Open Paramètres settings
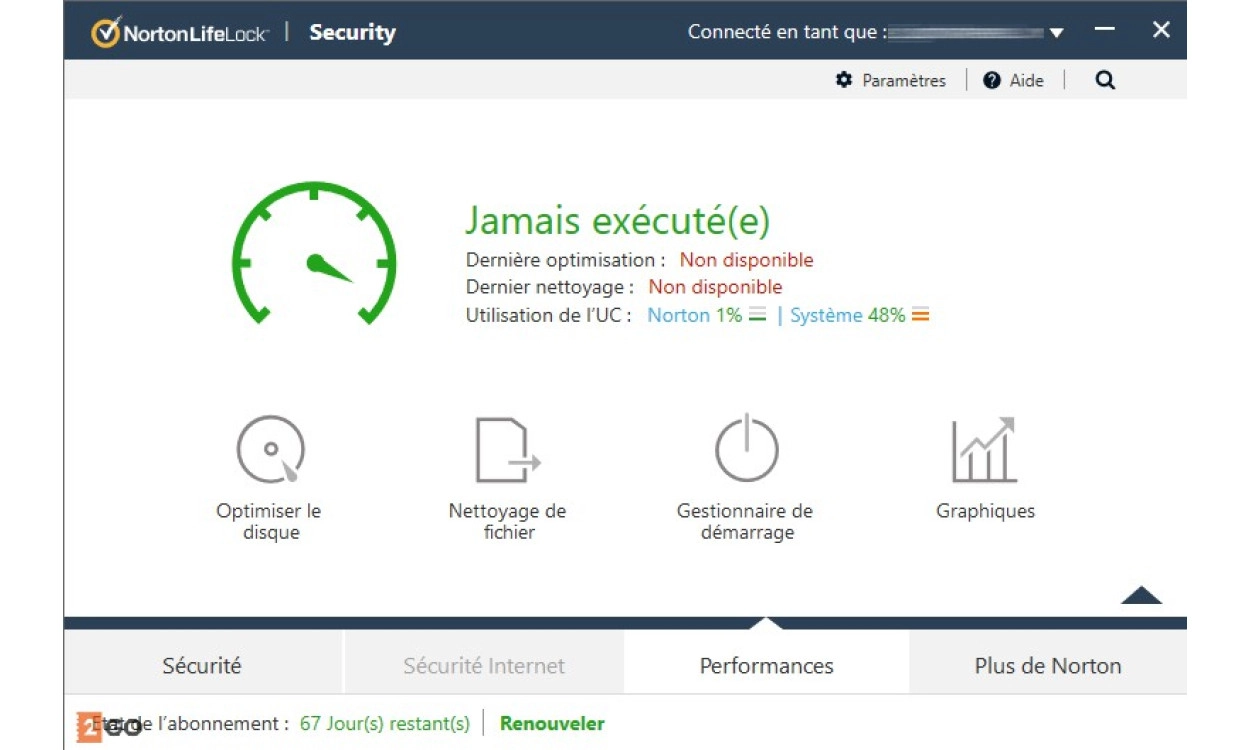 891,81
